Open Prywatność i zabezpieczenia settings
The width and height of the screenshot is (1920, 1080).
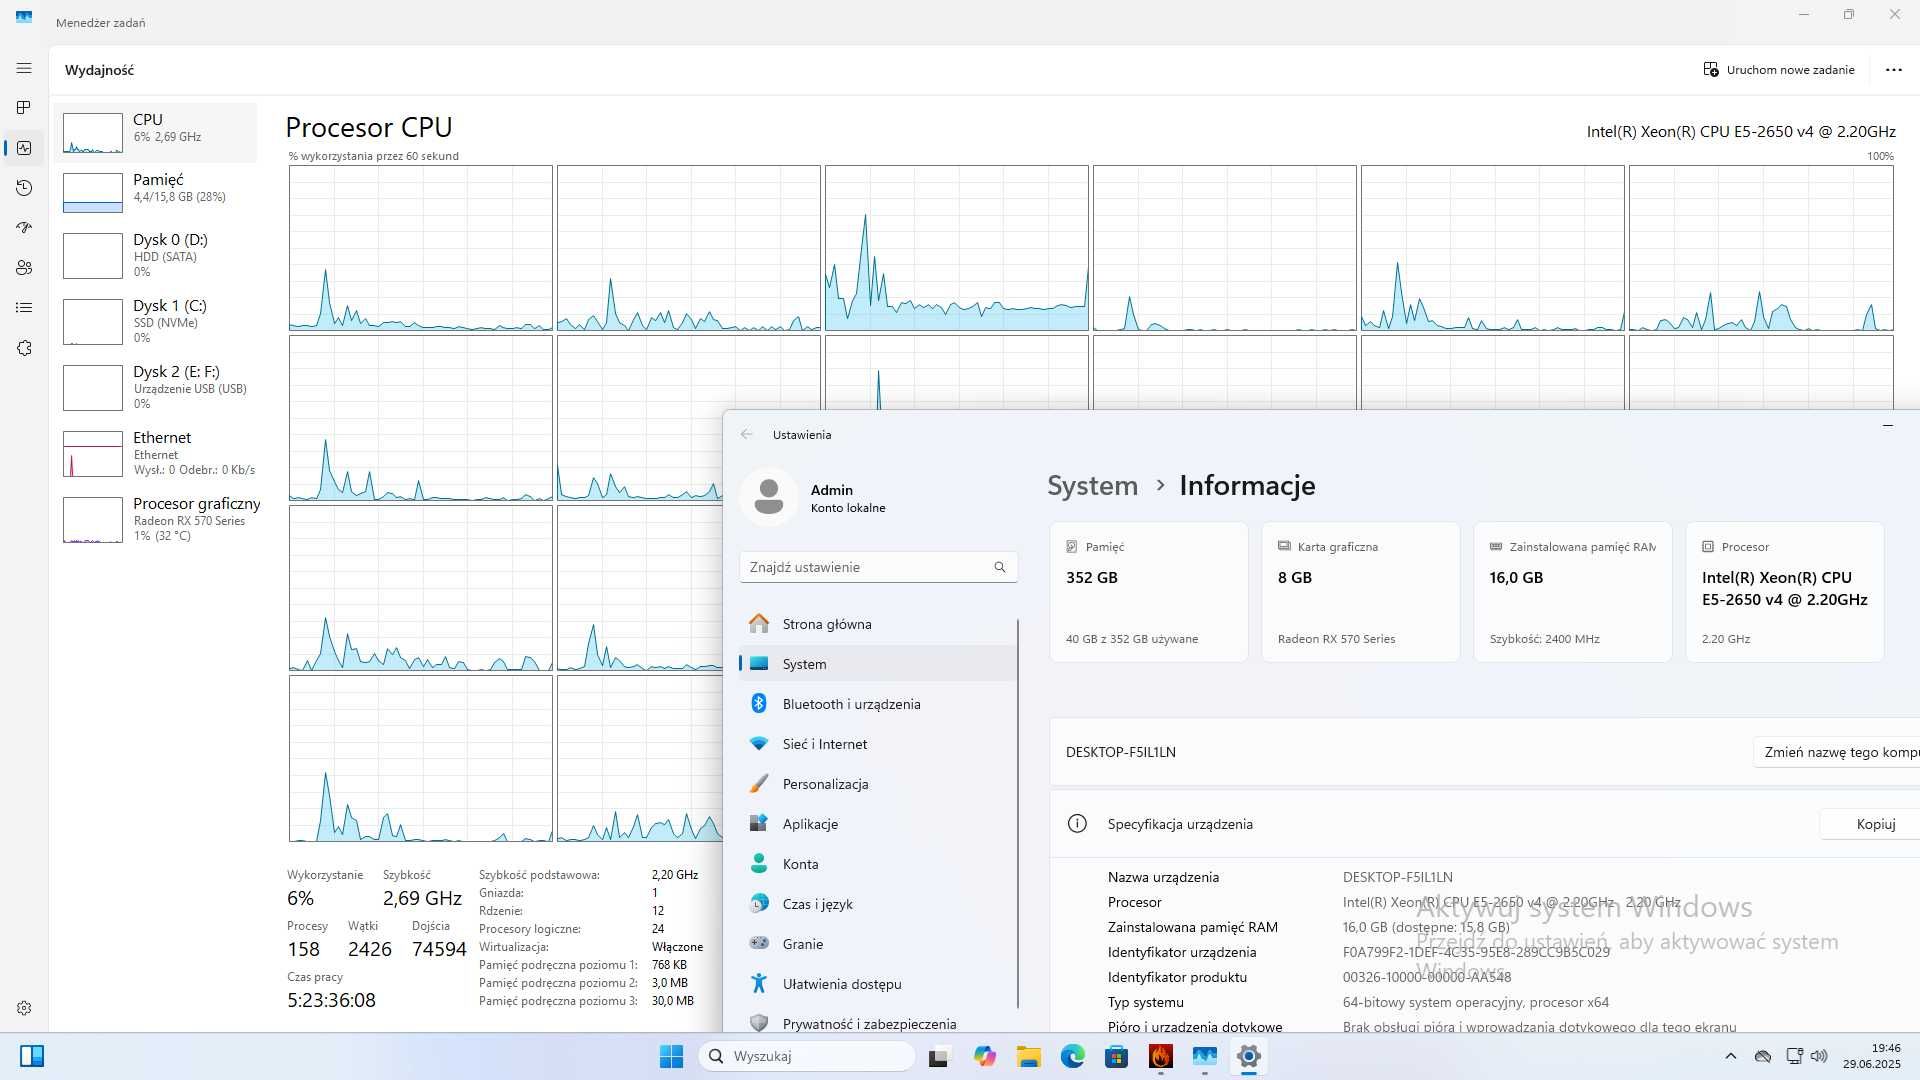[x=878, y=1022]
